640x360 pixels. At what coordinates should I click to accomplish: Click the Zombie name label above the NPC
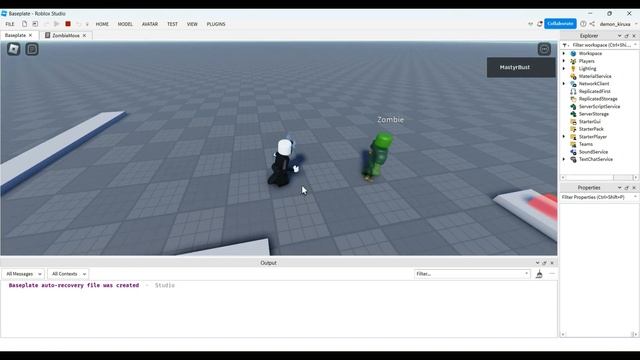[390, 120]
